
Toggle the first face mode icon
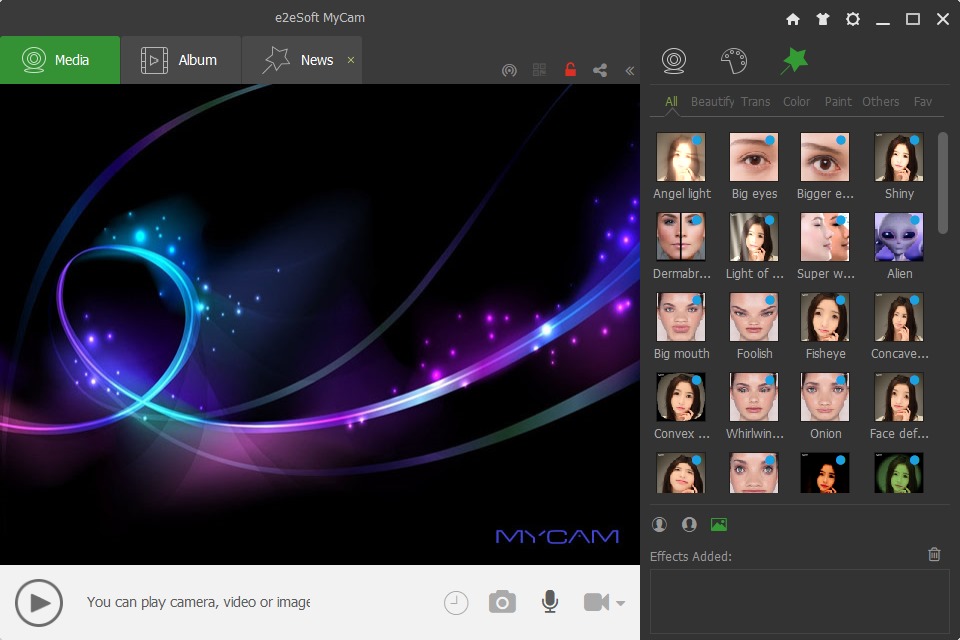(x=659, y=524)
